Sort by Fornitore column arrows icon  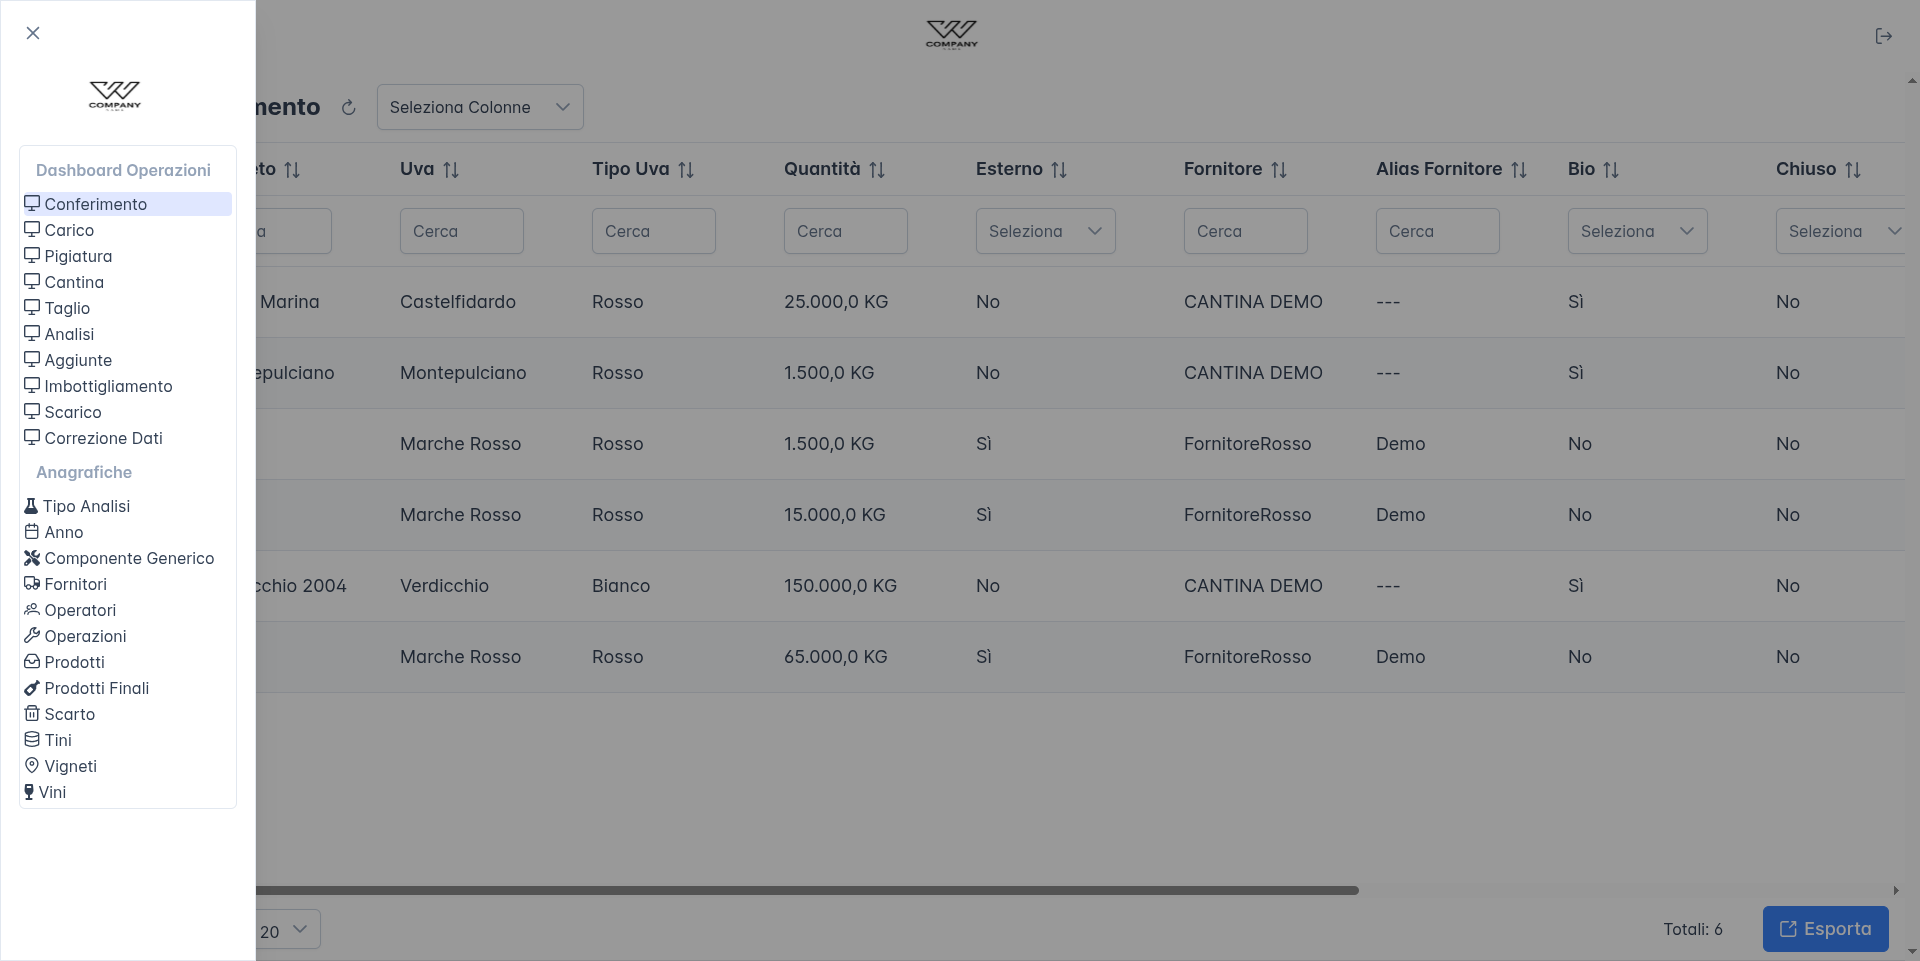[x=1279, y=170]
